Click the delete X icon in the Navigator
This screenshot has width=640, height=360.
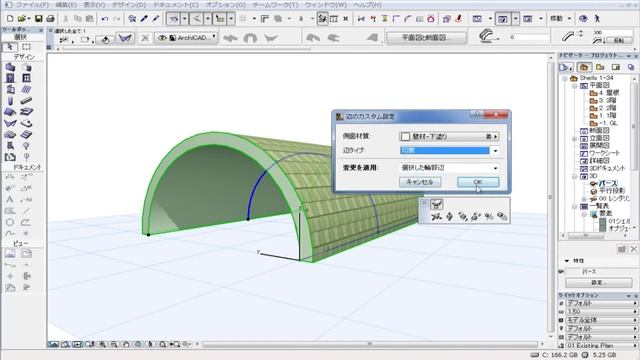click(x=633, y=249)
